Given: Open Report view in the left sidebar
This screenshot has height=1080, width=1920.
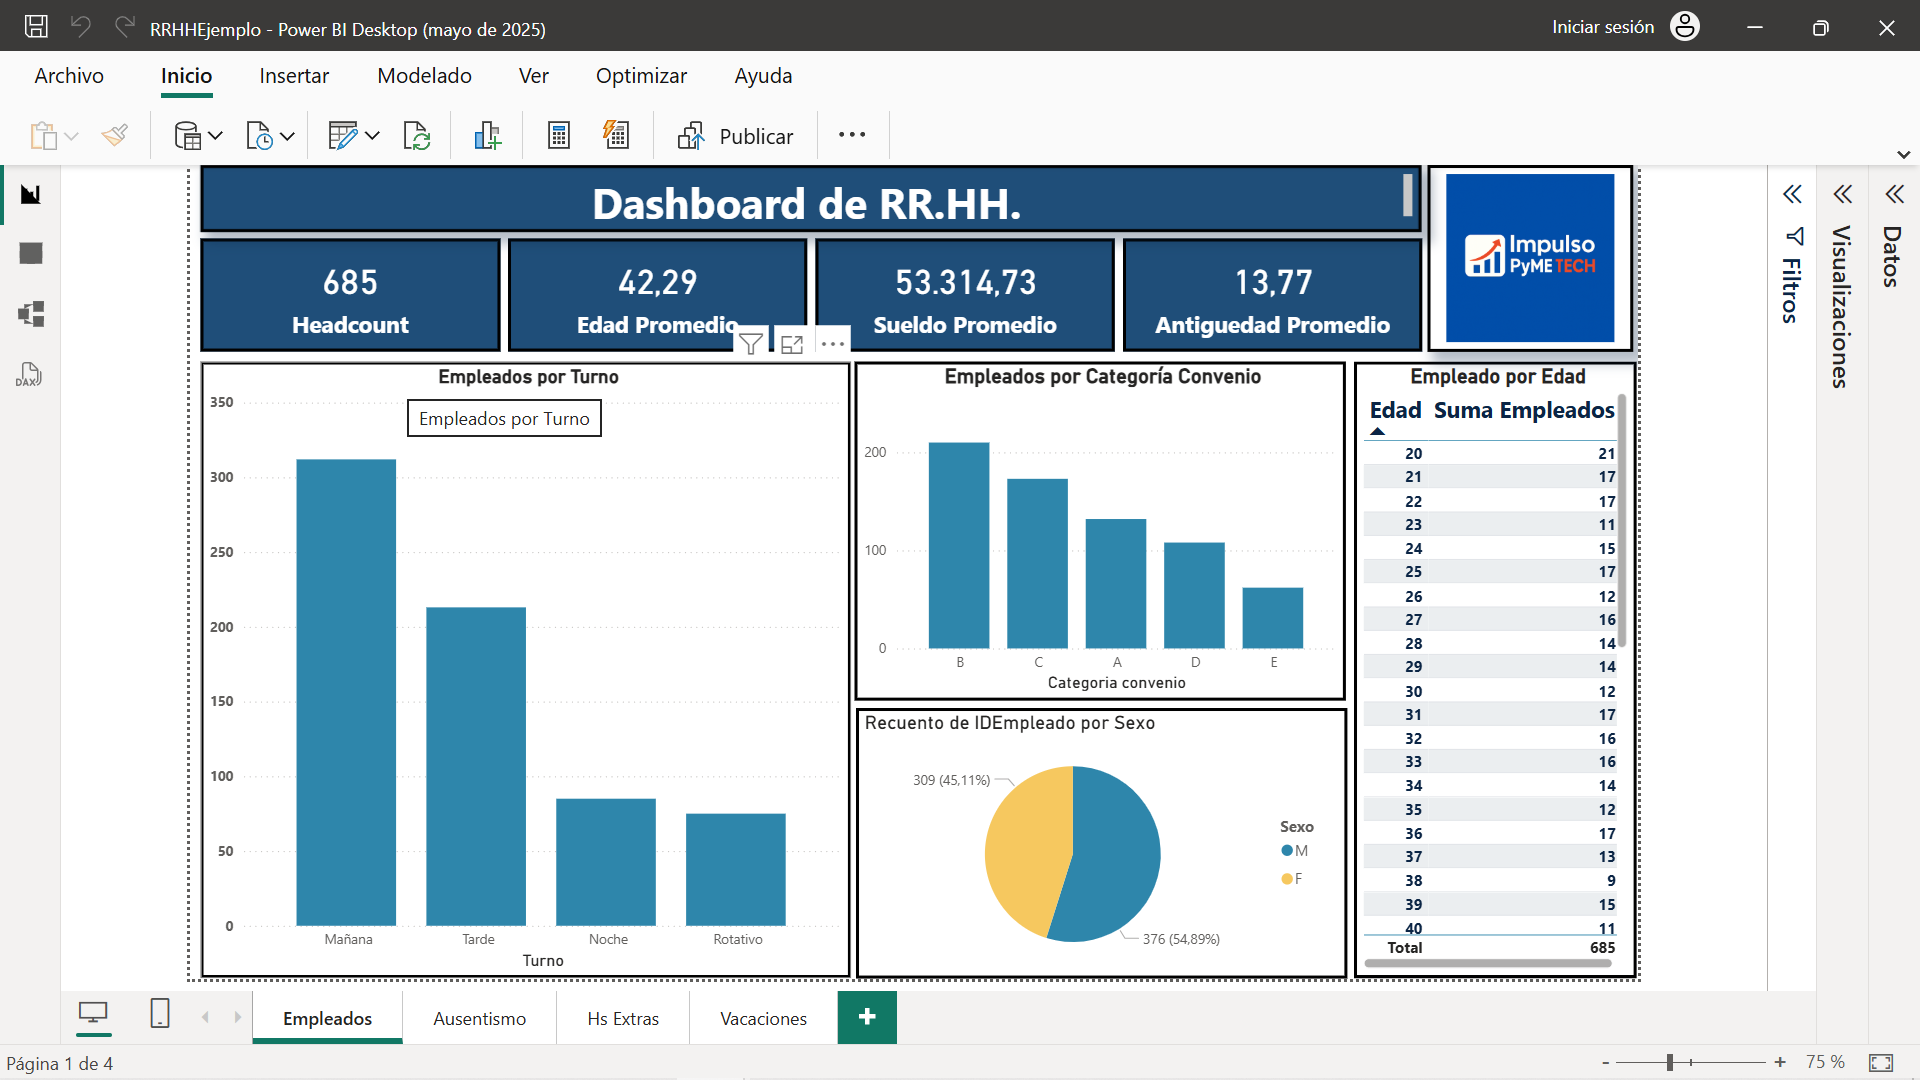Looking at the screenshot, I should [31, 194].
